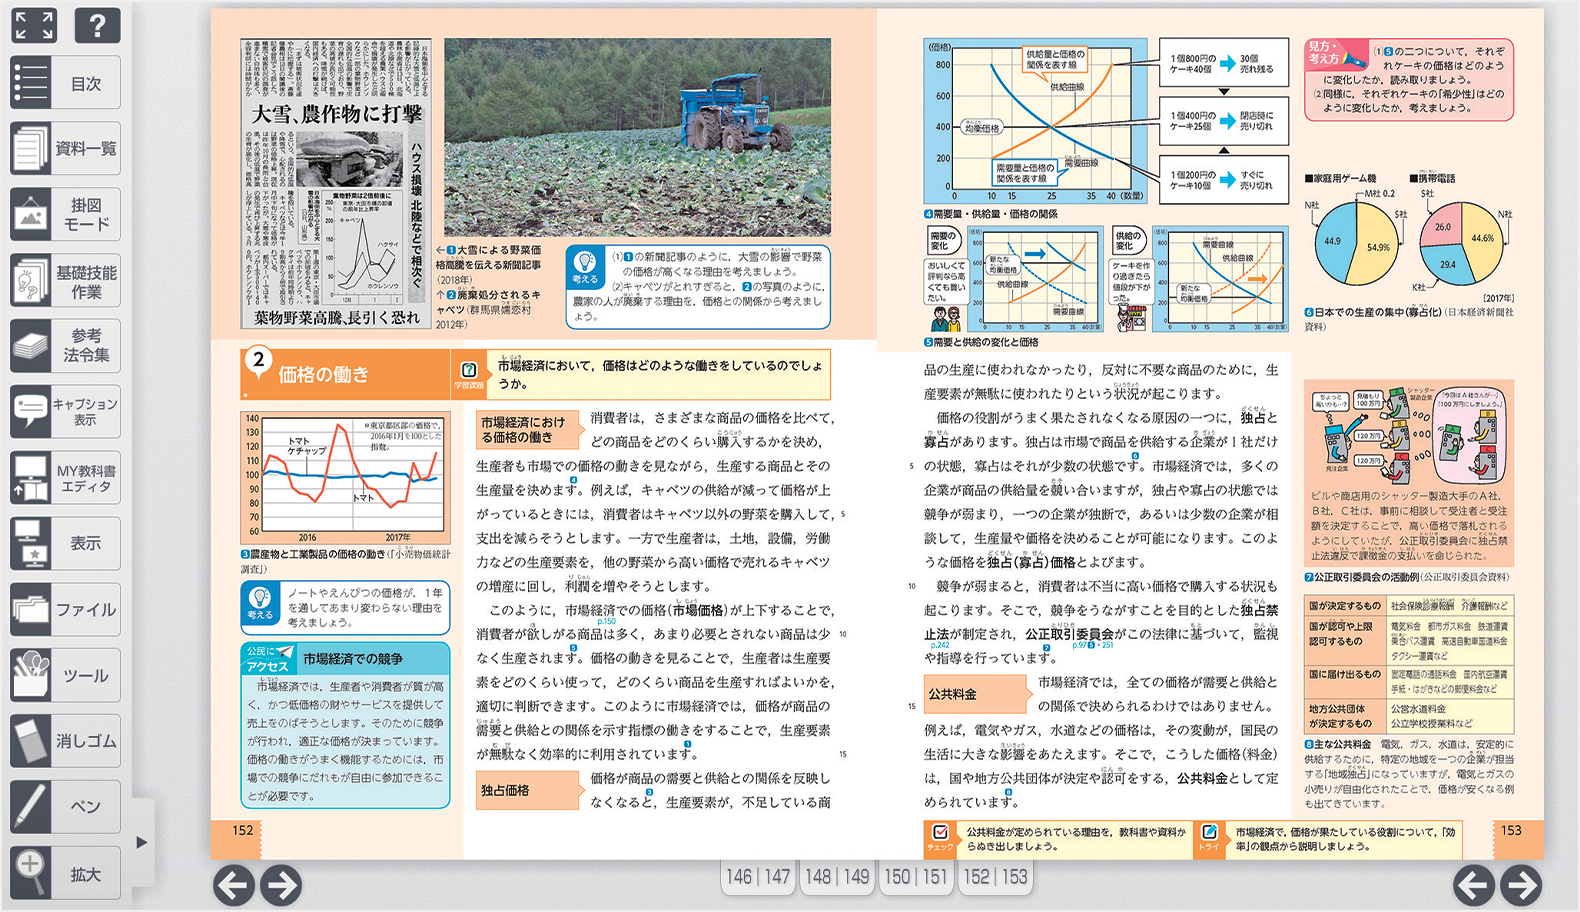Open the 資料一覧 materials list
This screenshot has height=912, width=1580.
65,148
